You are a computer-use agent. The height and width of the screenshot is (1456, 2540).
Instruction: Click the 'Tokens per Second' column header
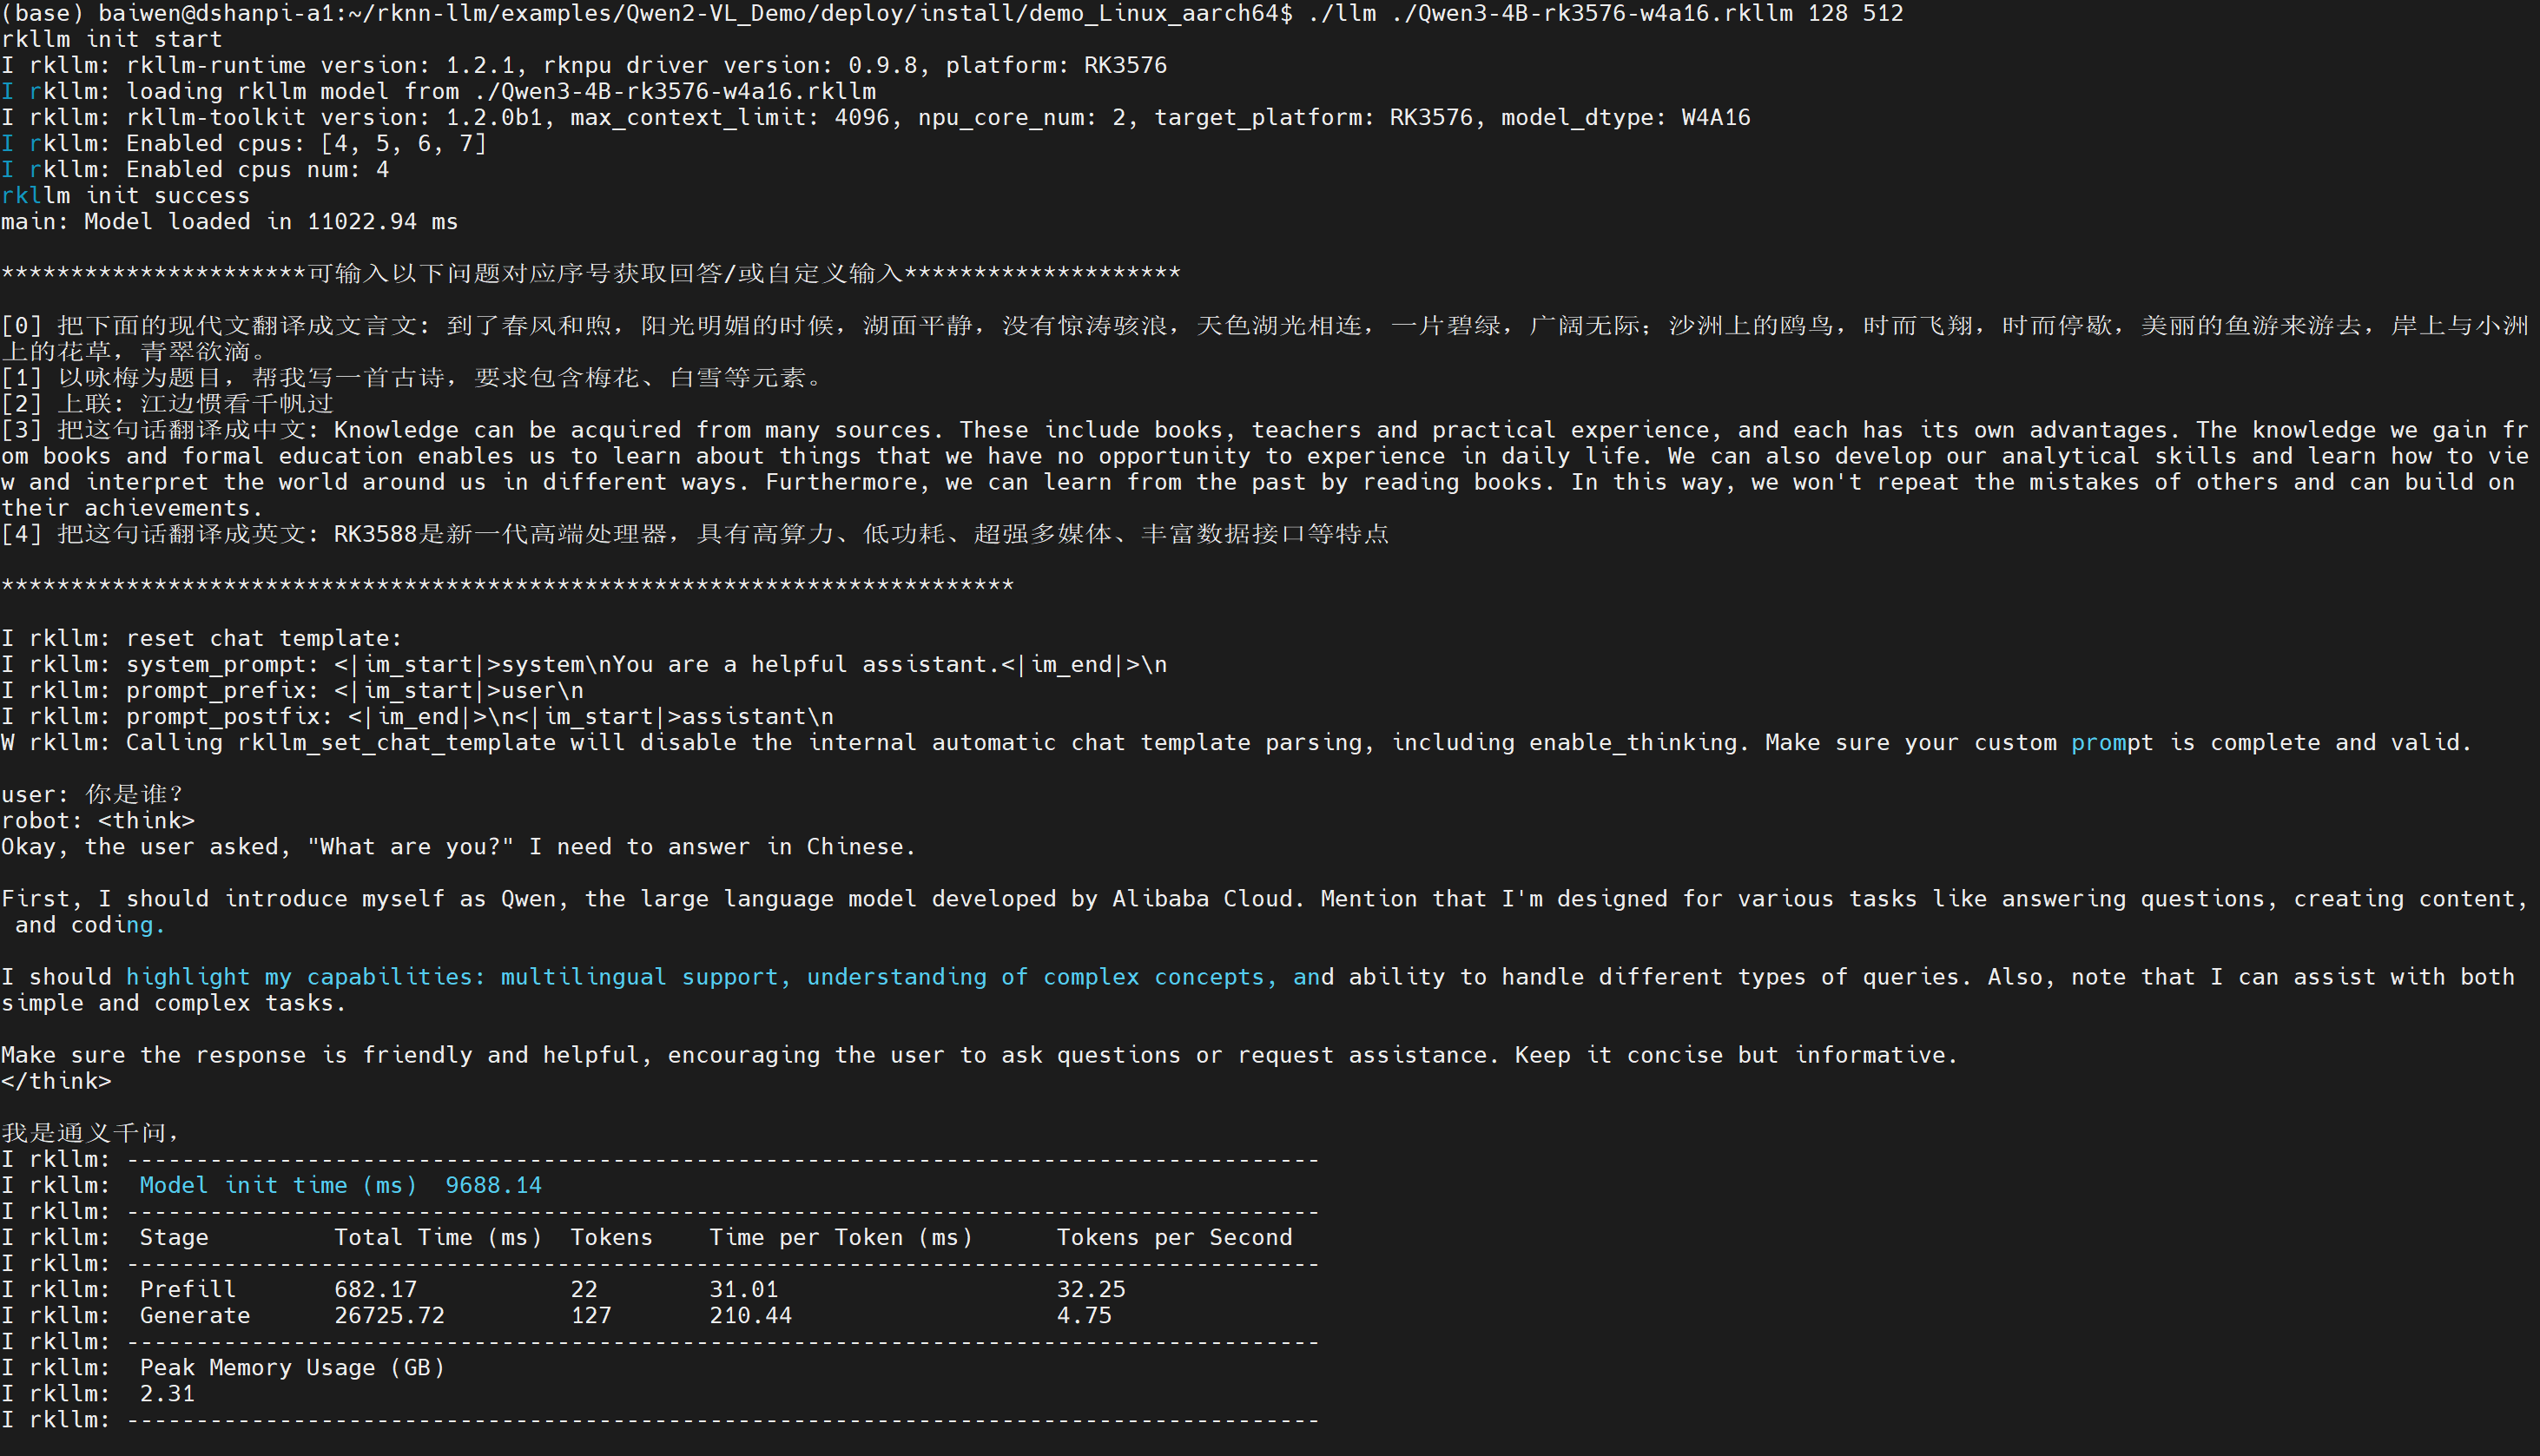point(1174,1237)
